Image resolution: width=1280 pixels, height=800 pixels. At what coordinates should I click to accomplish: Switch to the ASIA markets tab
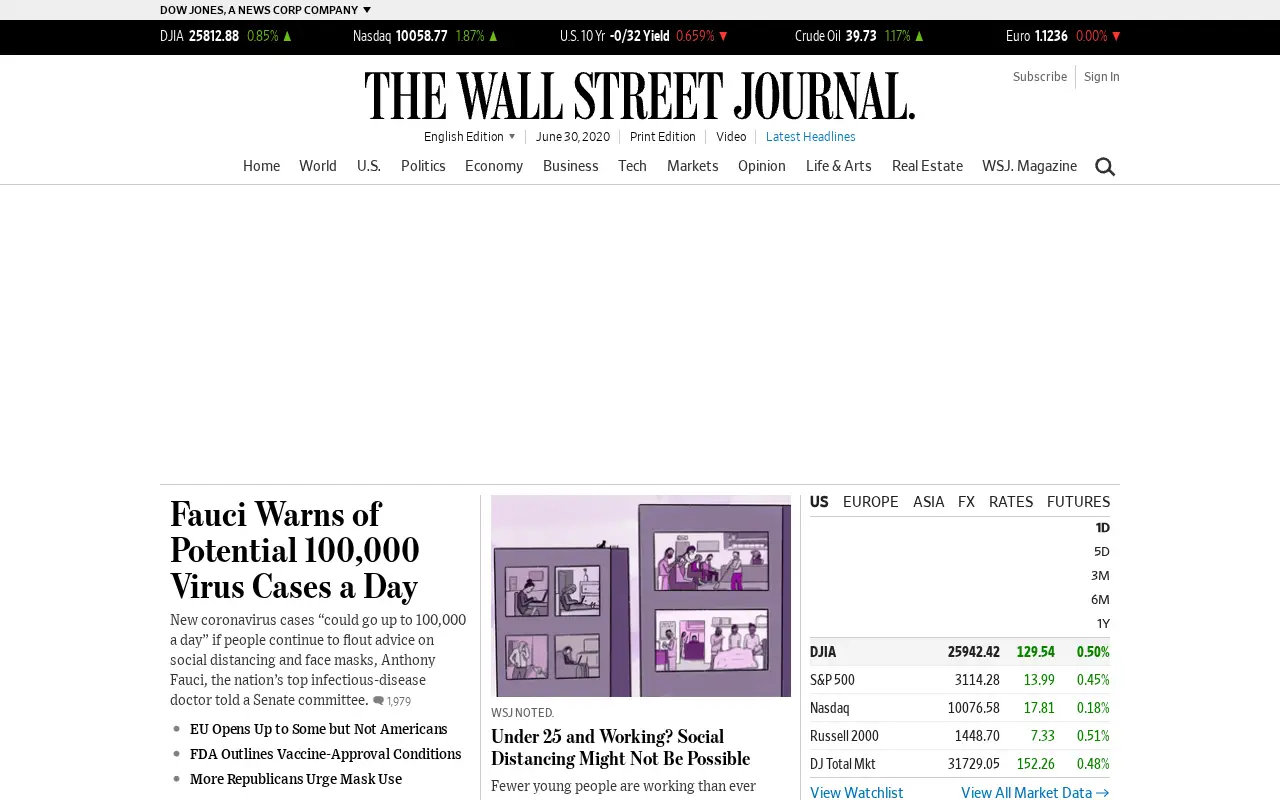point(928,502)
